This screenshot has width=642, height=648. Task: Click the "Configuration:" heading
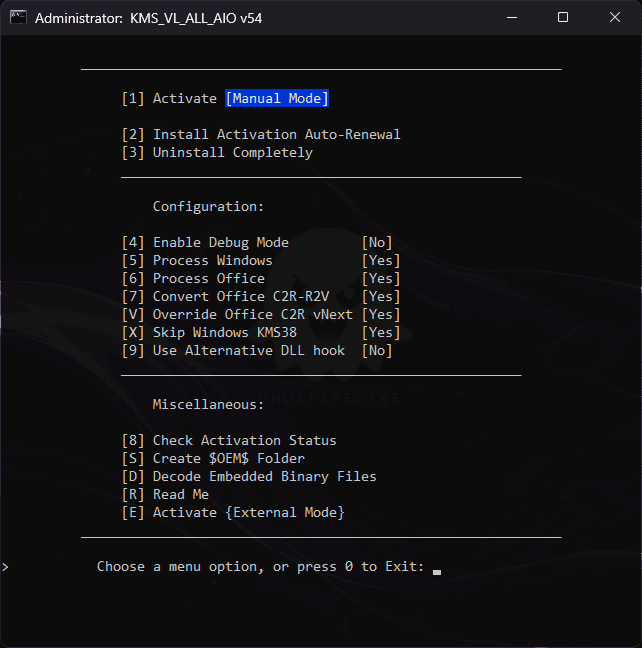click(208, 206)
